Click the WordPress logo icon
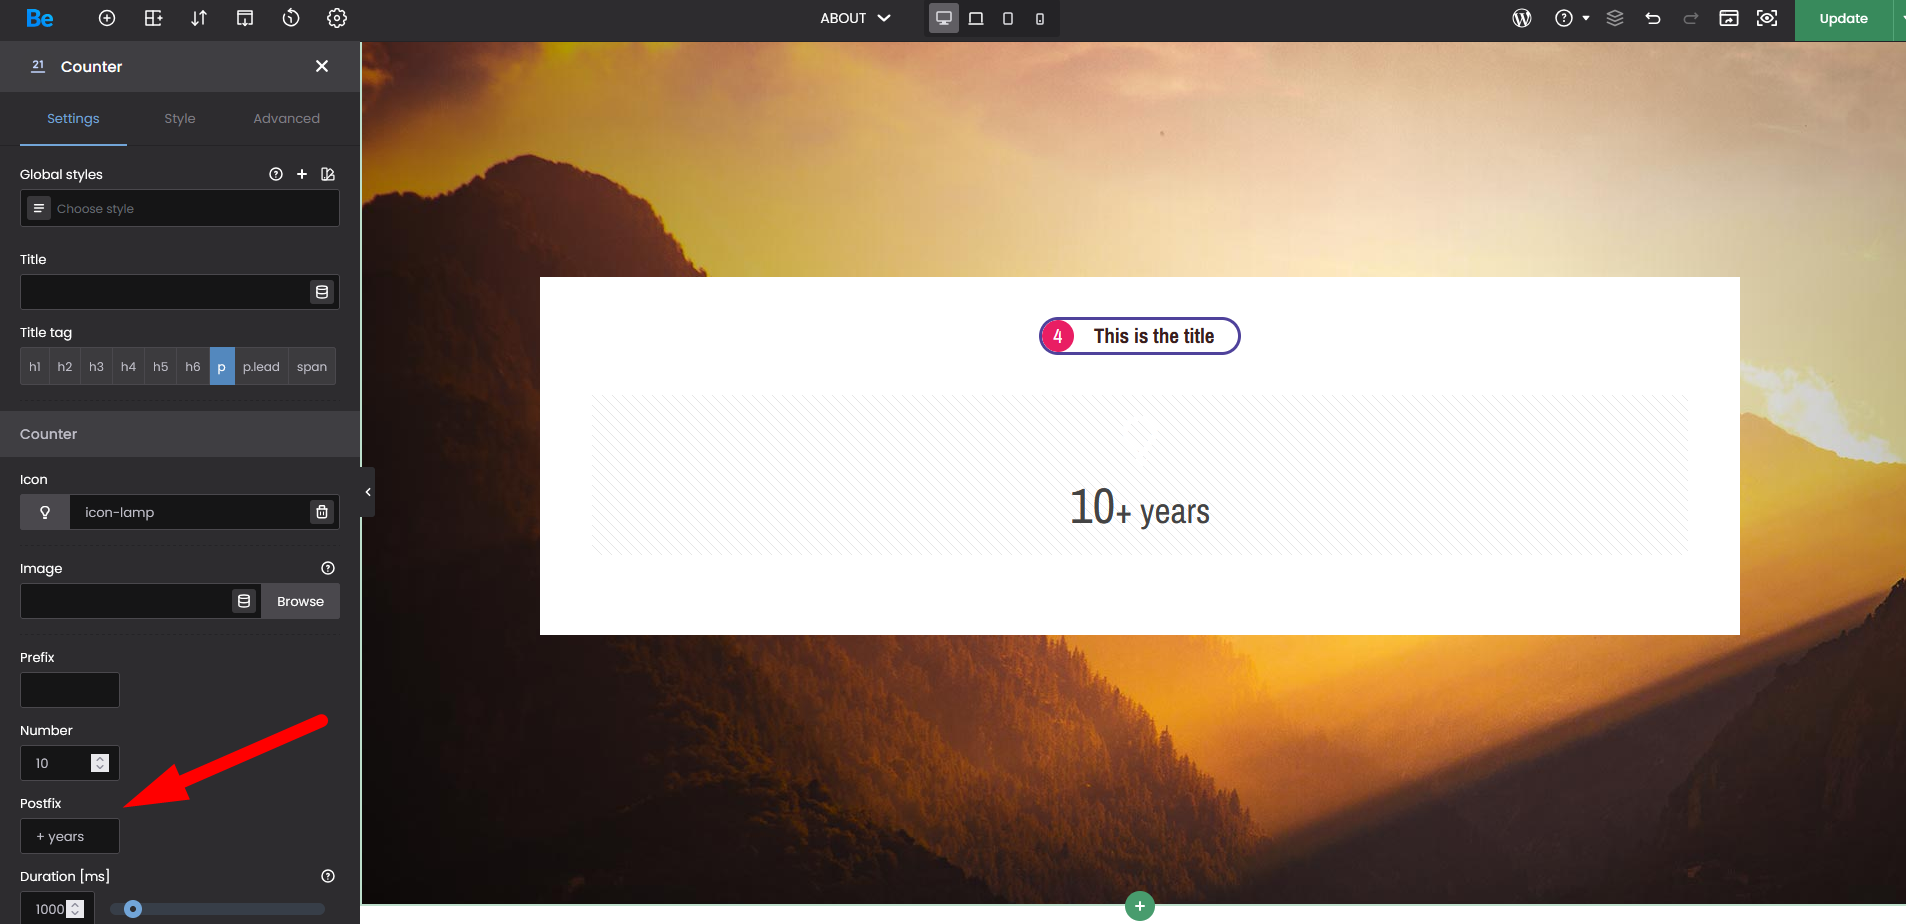 [1522, 18]
